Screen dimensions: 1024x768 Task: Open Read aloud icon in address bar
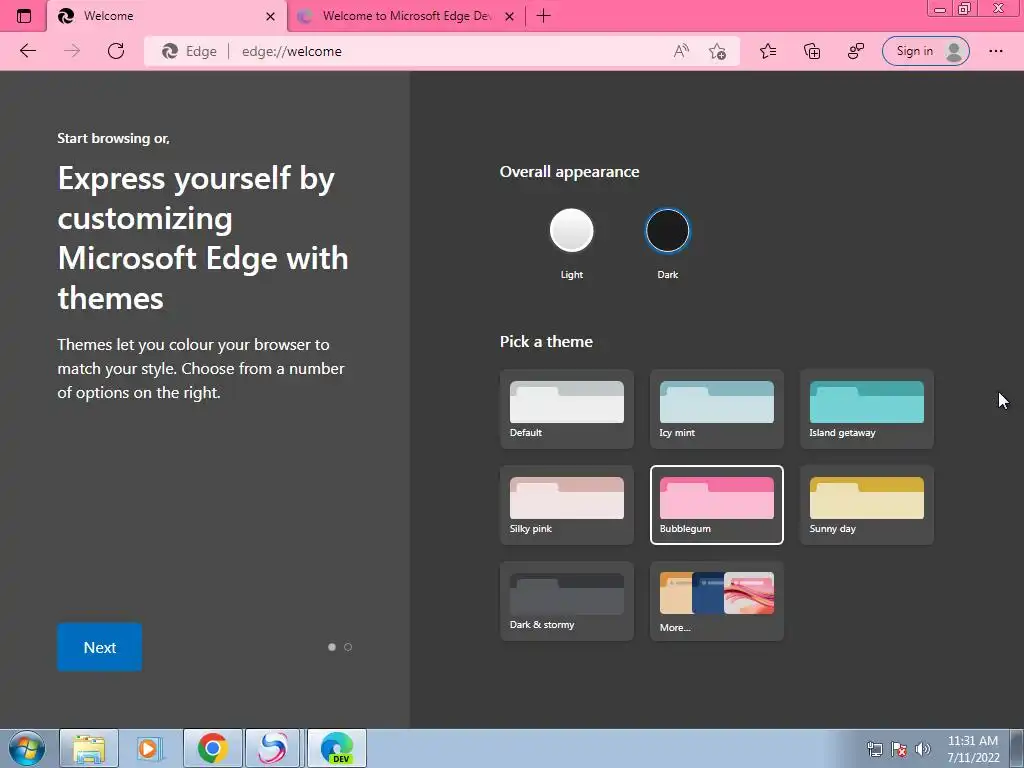681,51
